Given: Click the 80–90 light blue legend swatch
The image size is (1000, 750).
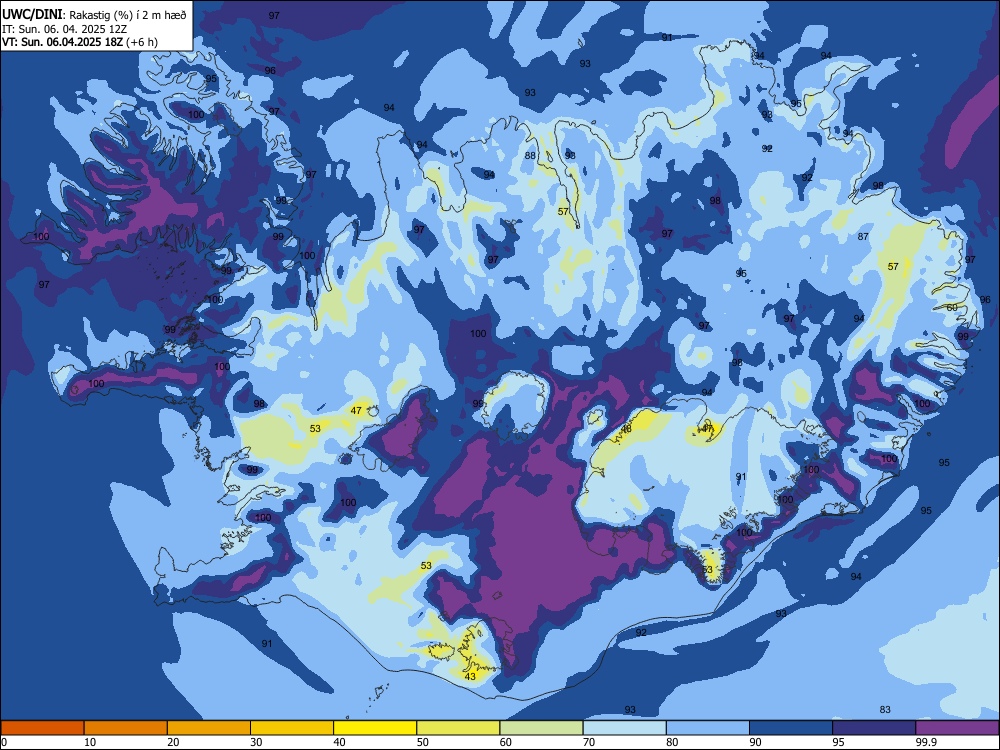Looking at the screenshot, I should 708,728.
